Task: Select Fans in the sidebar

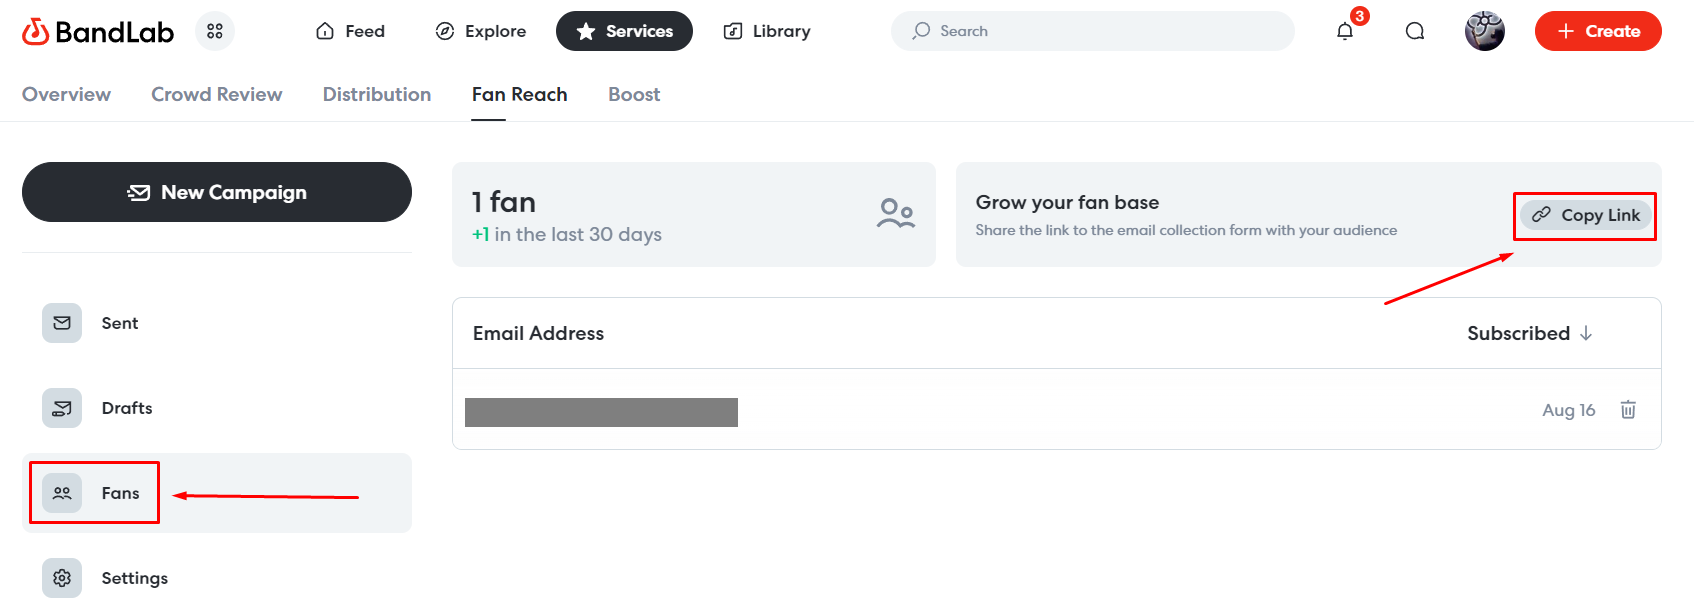Action: tap(119, 493)
